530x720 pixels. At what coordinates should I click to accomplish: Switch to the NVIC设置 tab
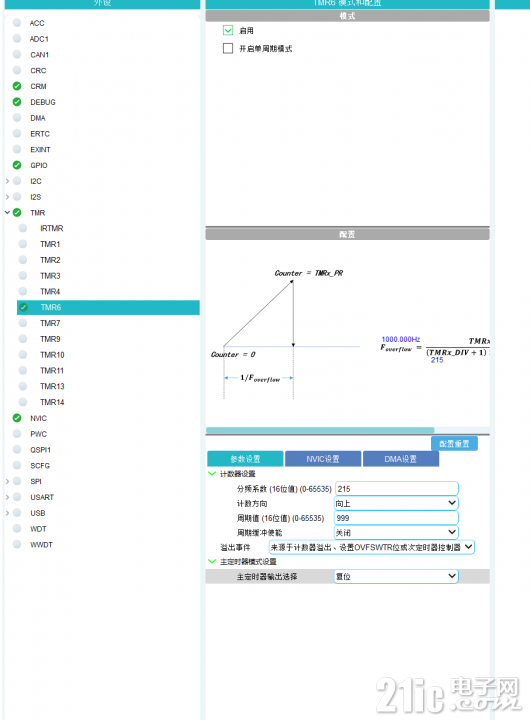click(323, 459)
